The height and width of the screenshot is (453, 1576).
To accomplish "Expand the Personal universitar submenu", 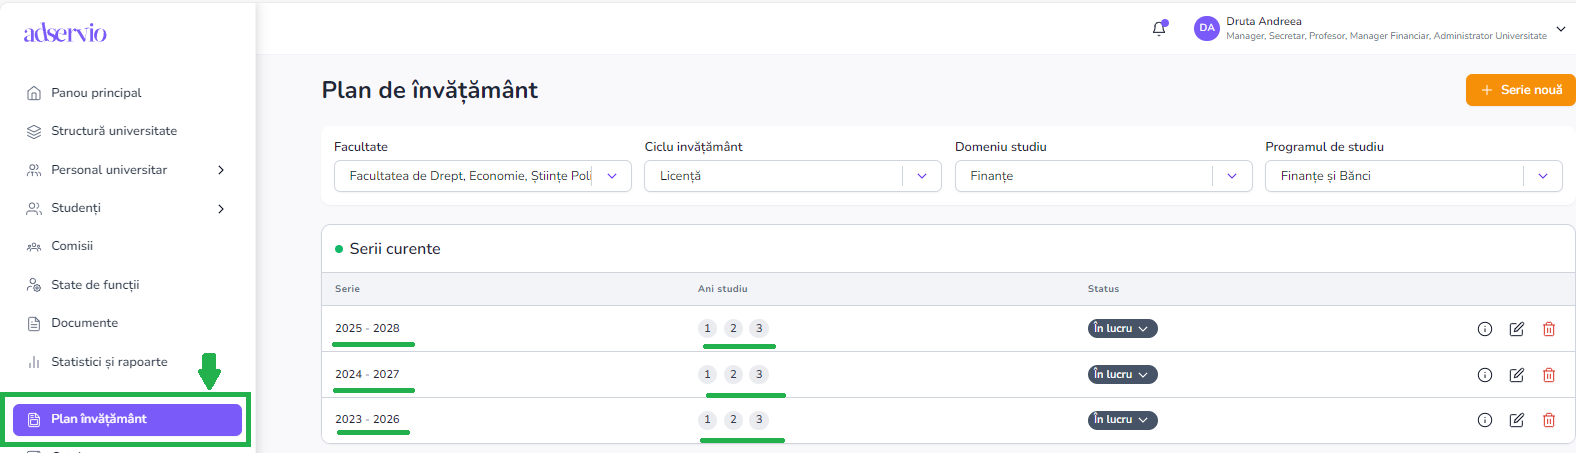I will tap(221, 170).
